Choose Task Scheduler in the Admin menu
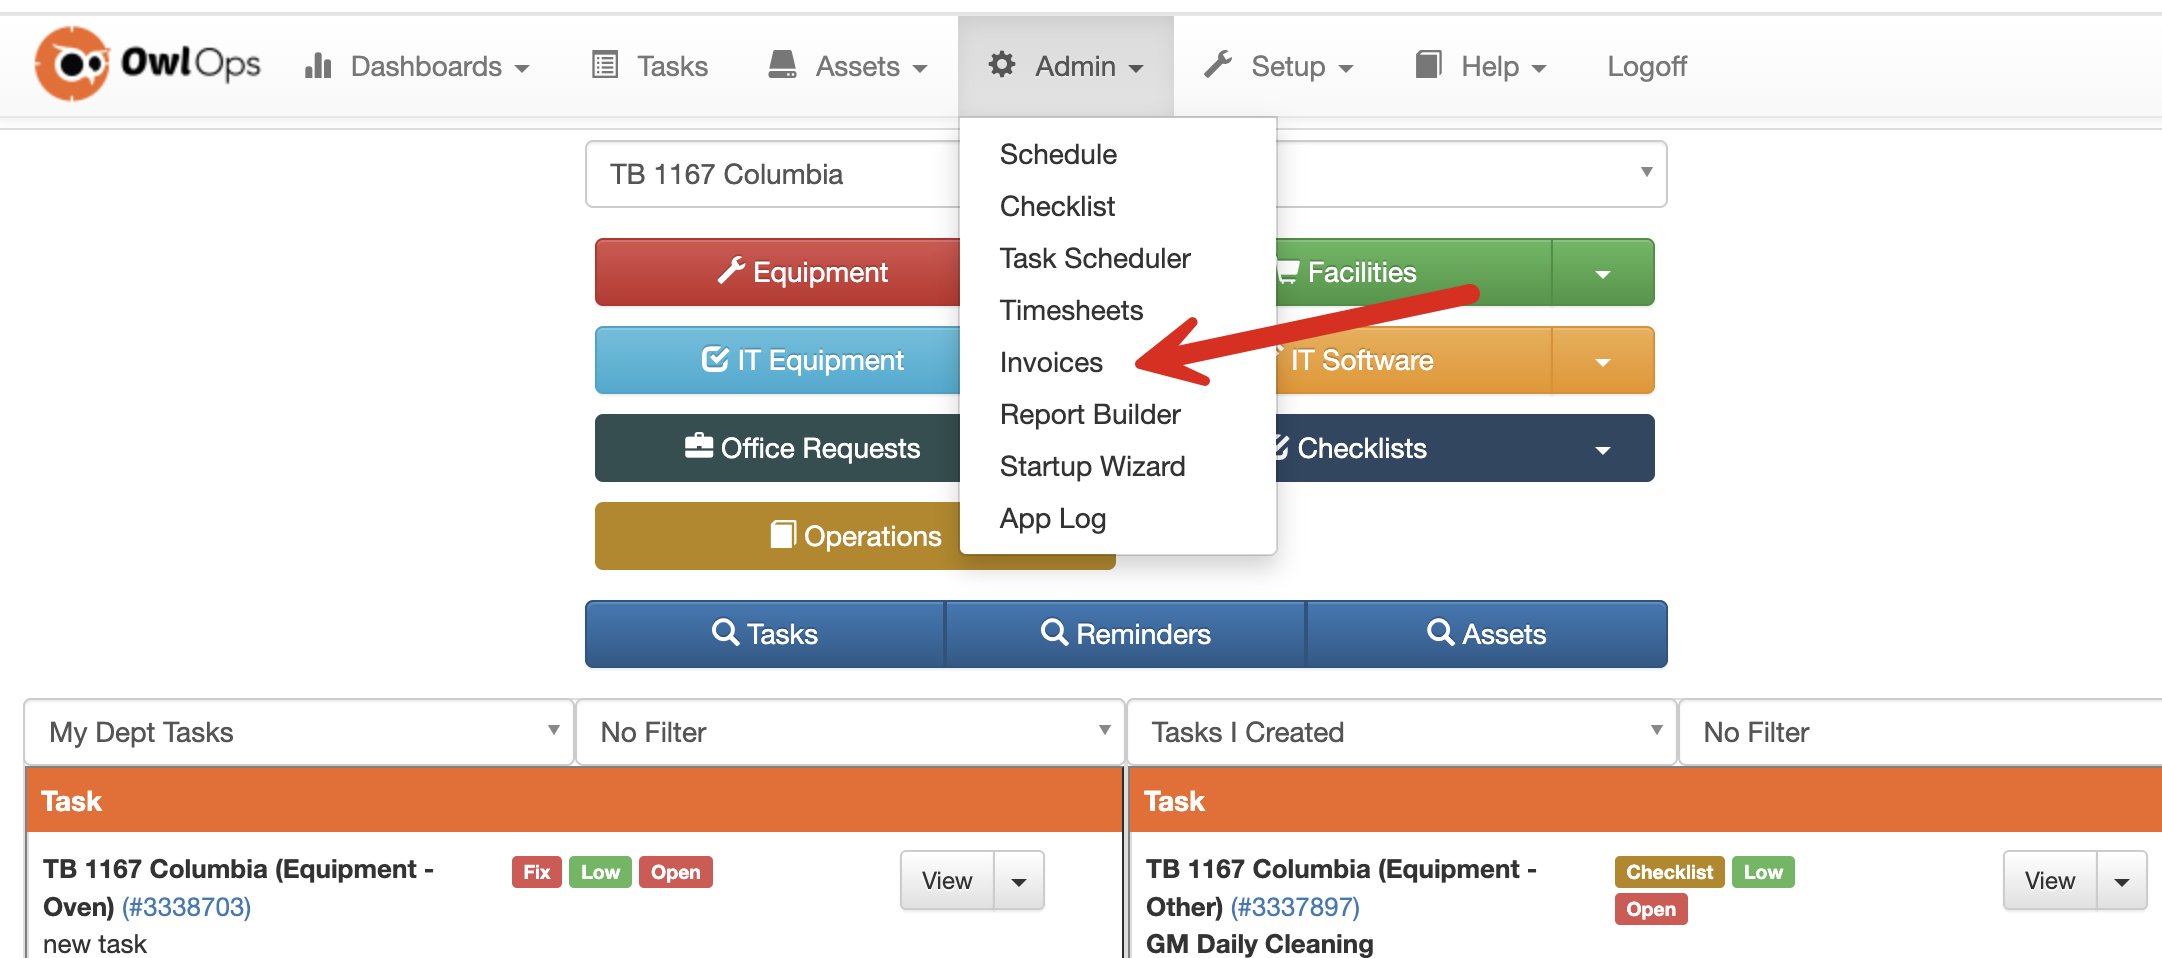Viewport: 2162px width, 958px height. 1095,258
